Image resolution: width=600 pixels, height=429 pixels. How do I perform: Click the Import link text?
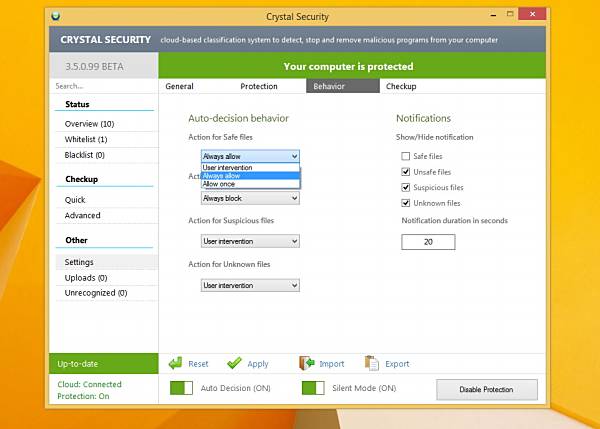[332, 364]
